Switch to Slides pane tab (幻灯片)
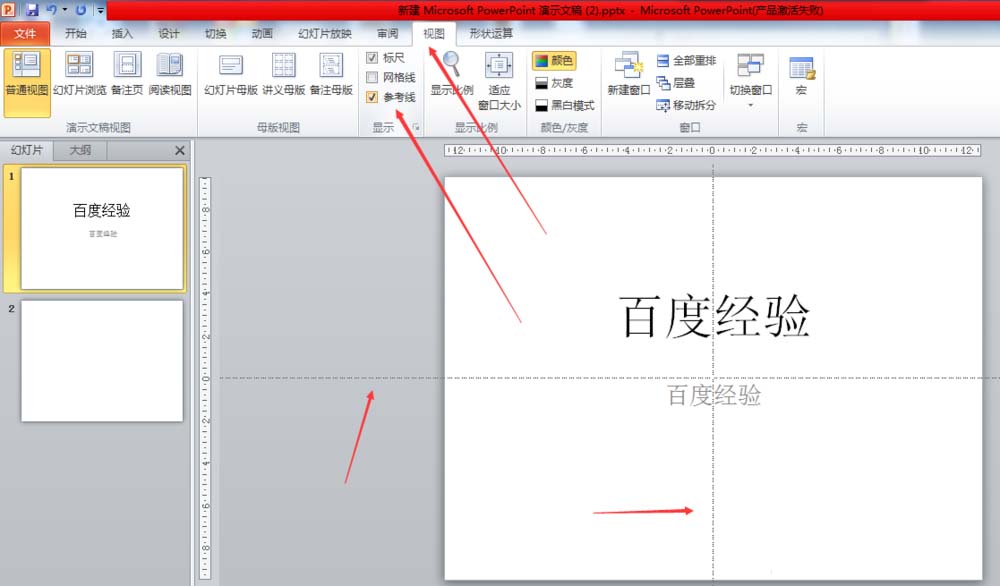 click(27, 150)
